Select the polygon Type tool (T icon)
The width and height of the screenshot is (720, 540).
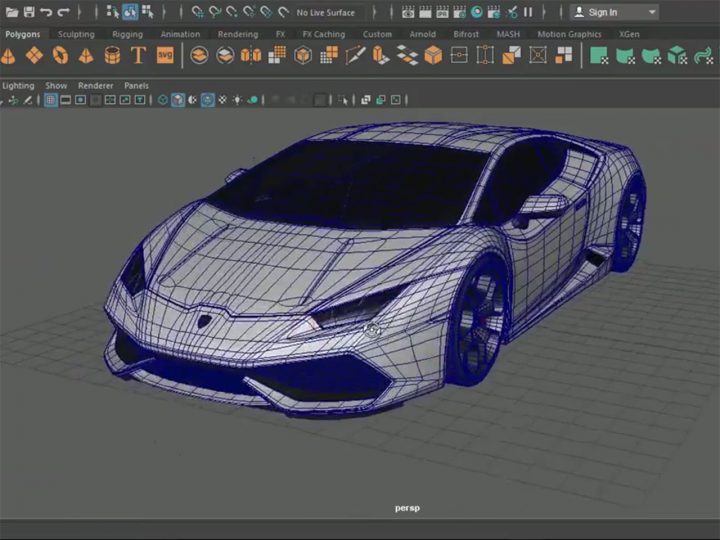click(x=138, y=55)
